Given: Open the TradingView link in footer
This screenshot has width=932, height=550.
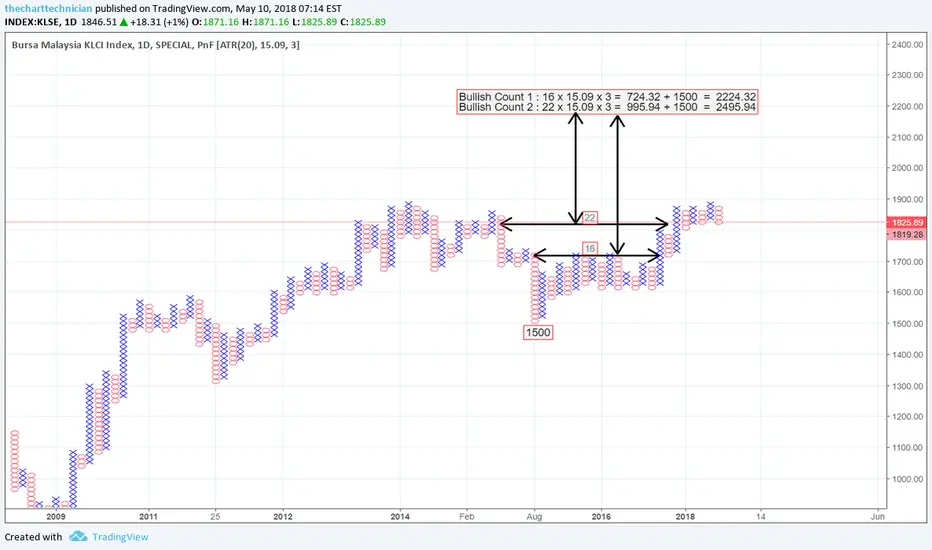Looking at the screenshot, I should point(120,537).
